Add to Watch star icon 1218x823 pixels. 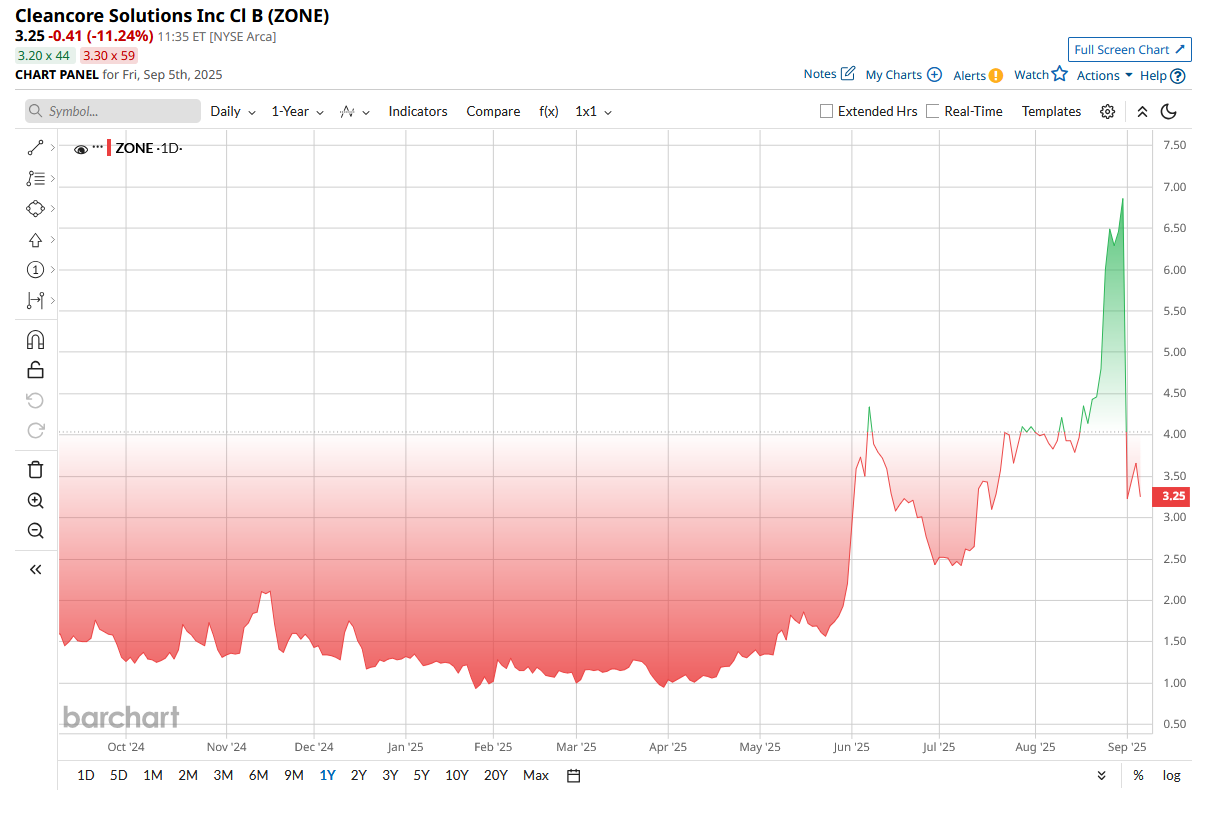point(1060,74)
